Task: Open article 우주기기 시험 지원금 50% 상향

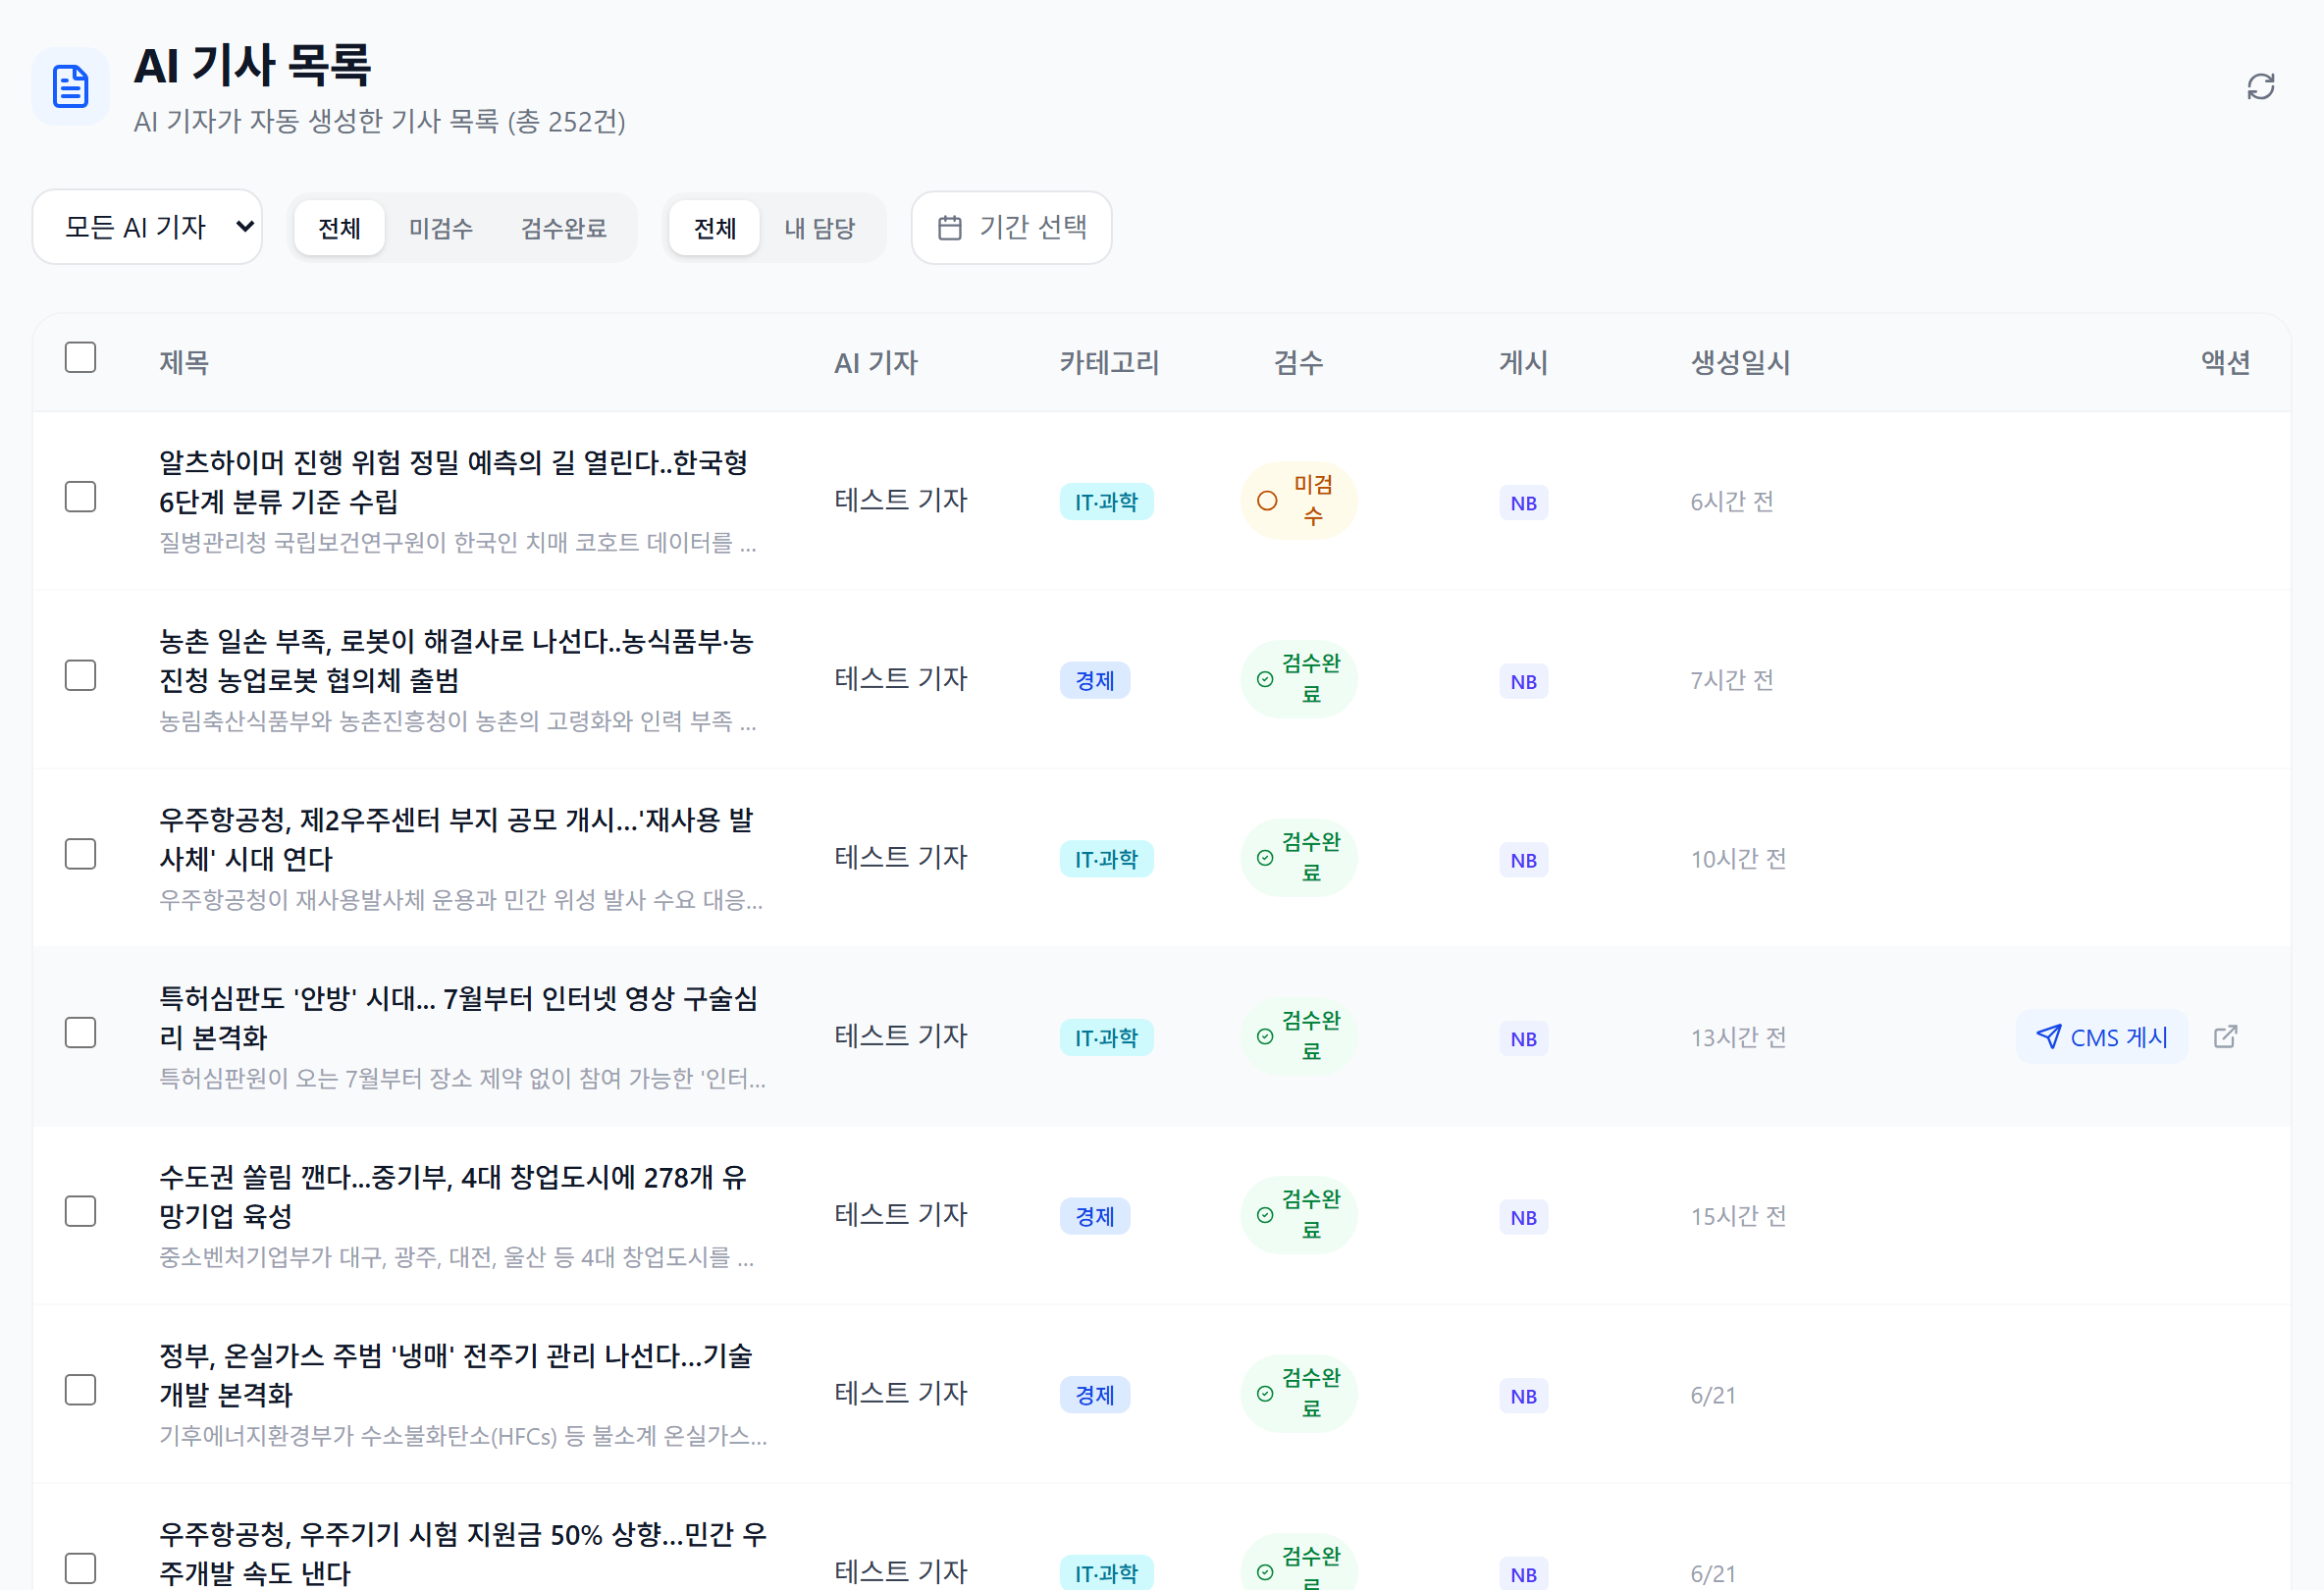Action: pyautogui.click(x=463, y=1553)
